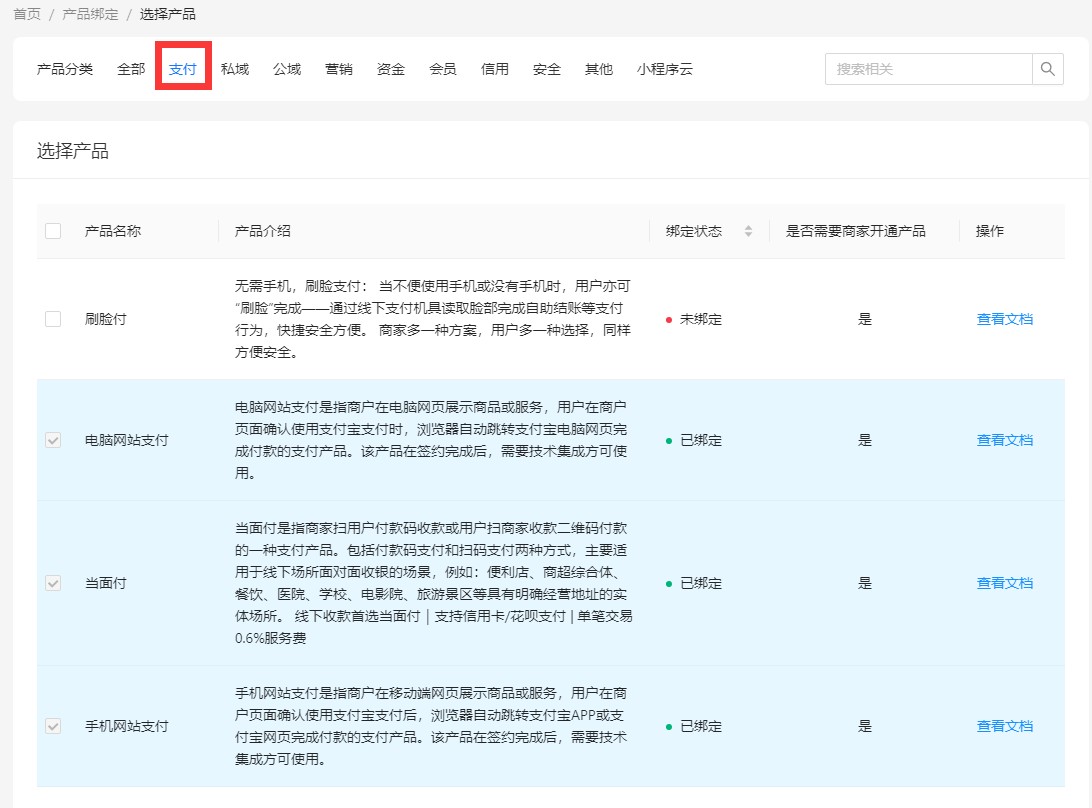The image size is (1092, 808).
Task: View documentation for 当面付
Action: point(1004,583)
